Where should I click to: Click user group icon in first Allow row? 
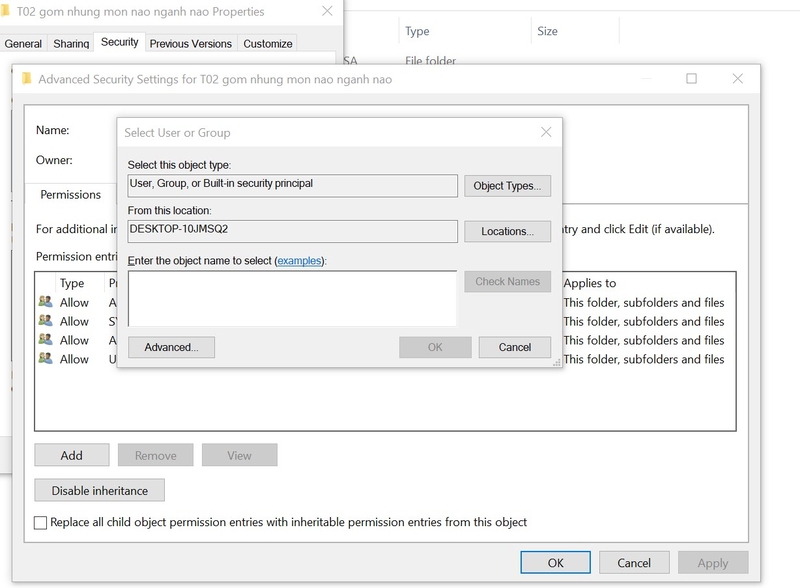pyautogui.click(x=45, y=302)
